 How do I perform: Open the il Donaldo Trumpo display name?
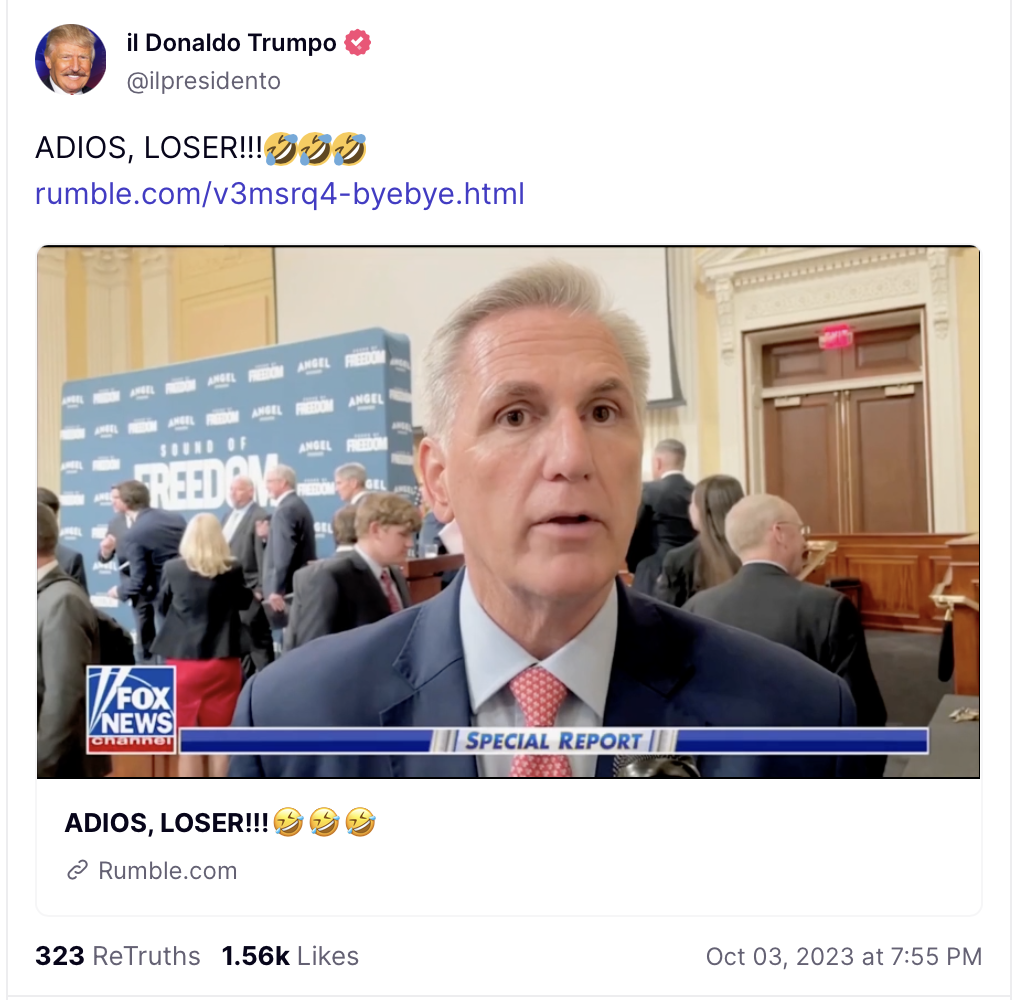[231, 42]
